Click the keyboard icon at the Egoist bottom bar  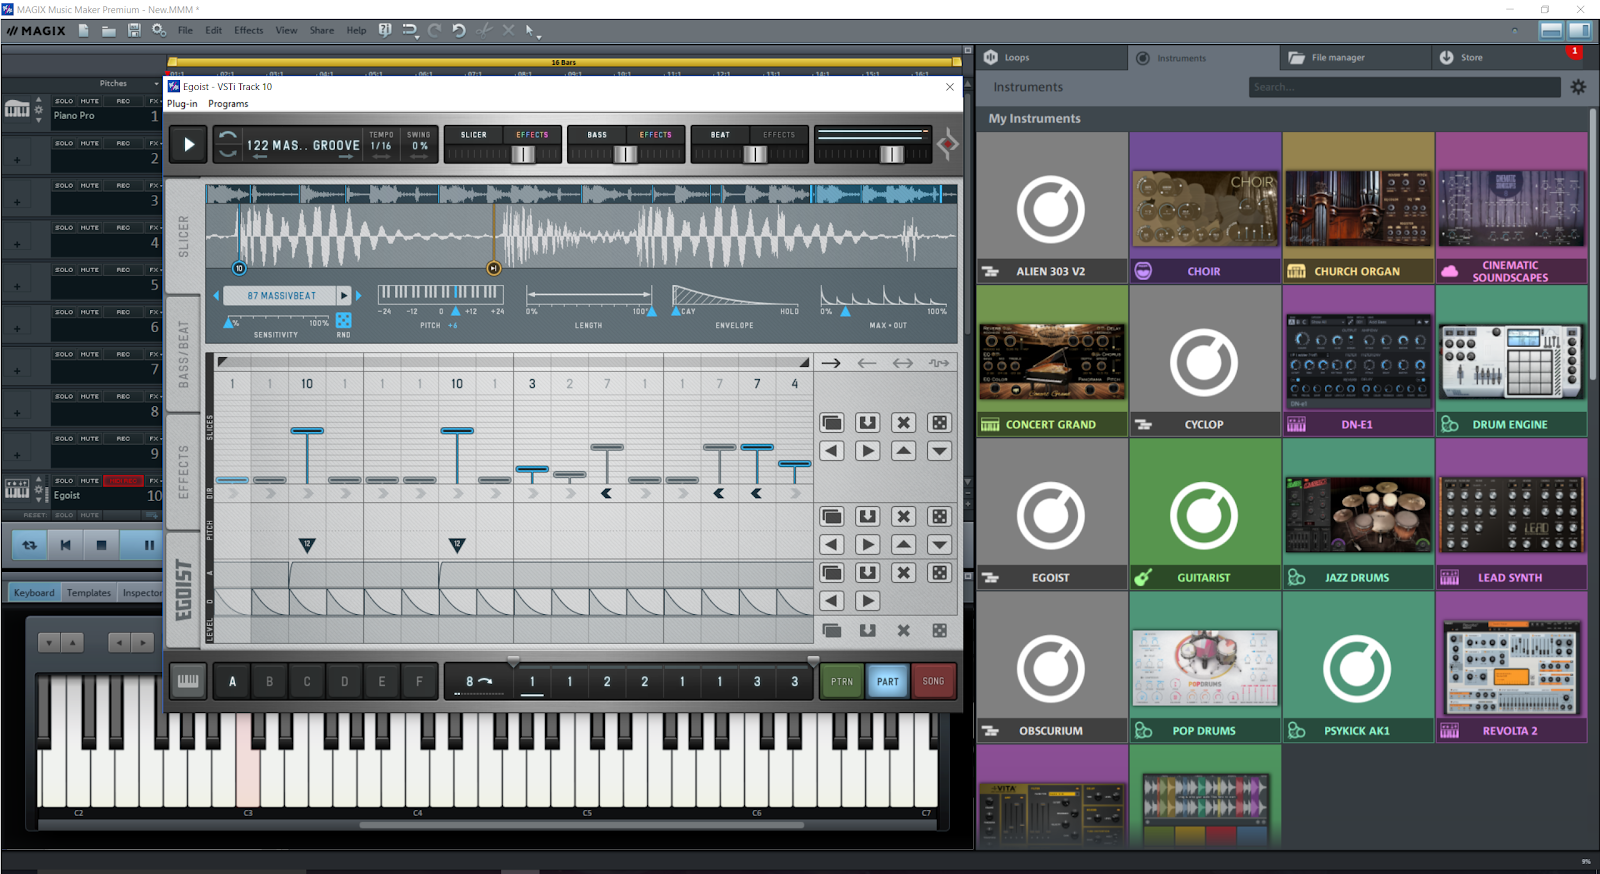point(188,681)
